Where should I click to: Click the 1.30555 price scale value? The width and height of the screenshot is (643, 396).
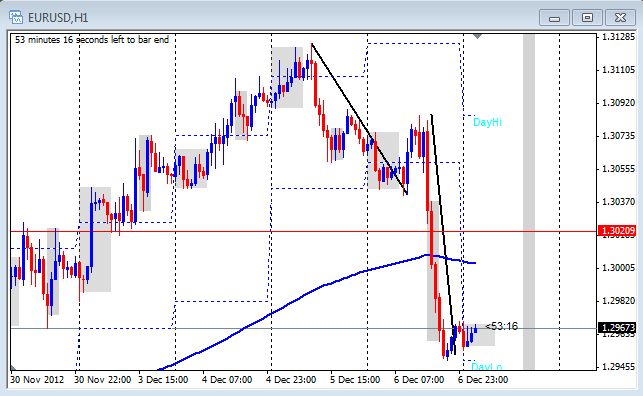[x=618, y=169]
